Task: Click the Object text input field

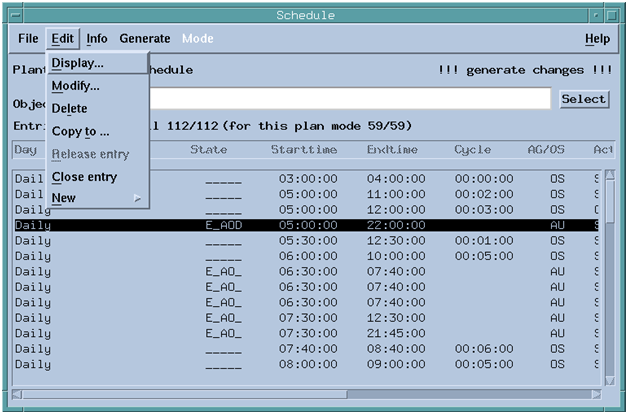Action: (x=350, y=99)
